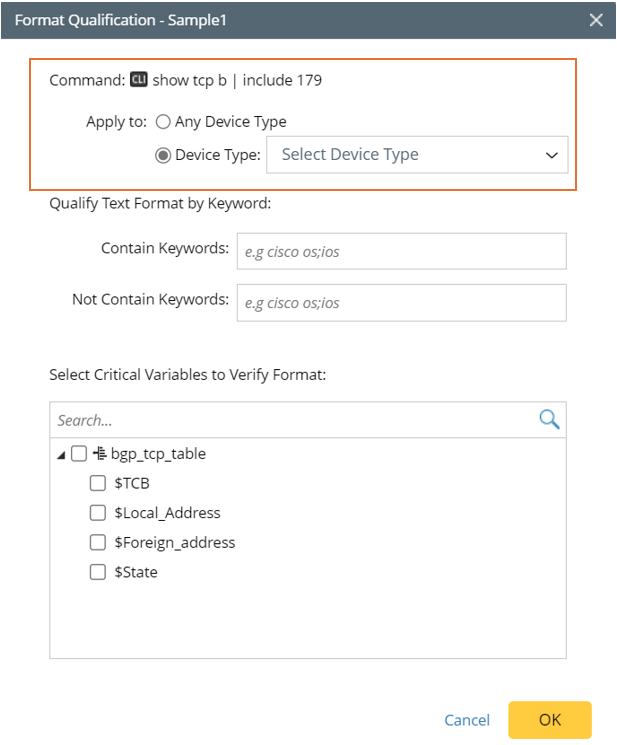
Task: Select the Device Type radio button
Action: 163,155
